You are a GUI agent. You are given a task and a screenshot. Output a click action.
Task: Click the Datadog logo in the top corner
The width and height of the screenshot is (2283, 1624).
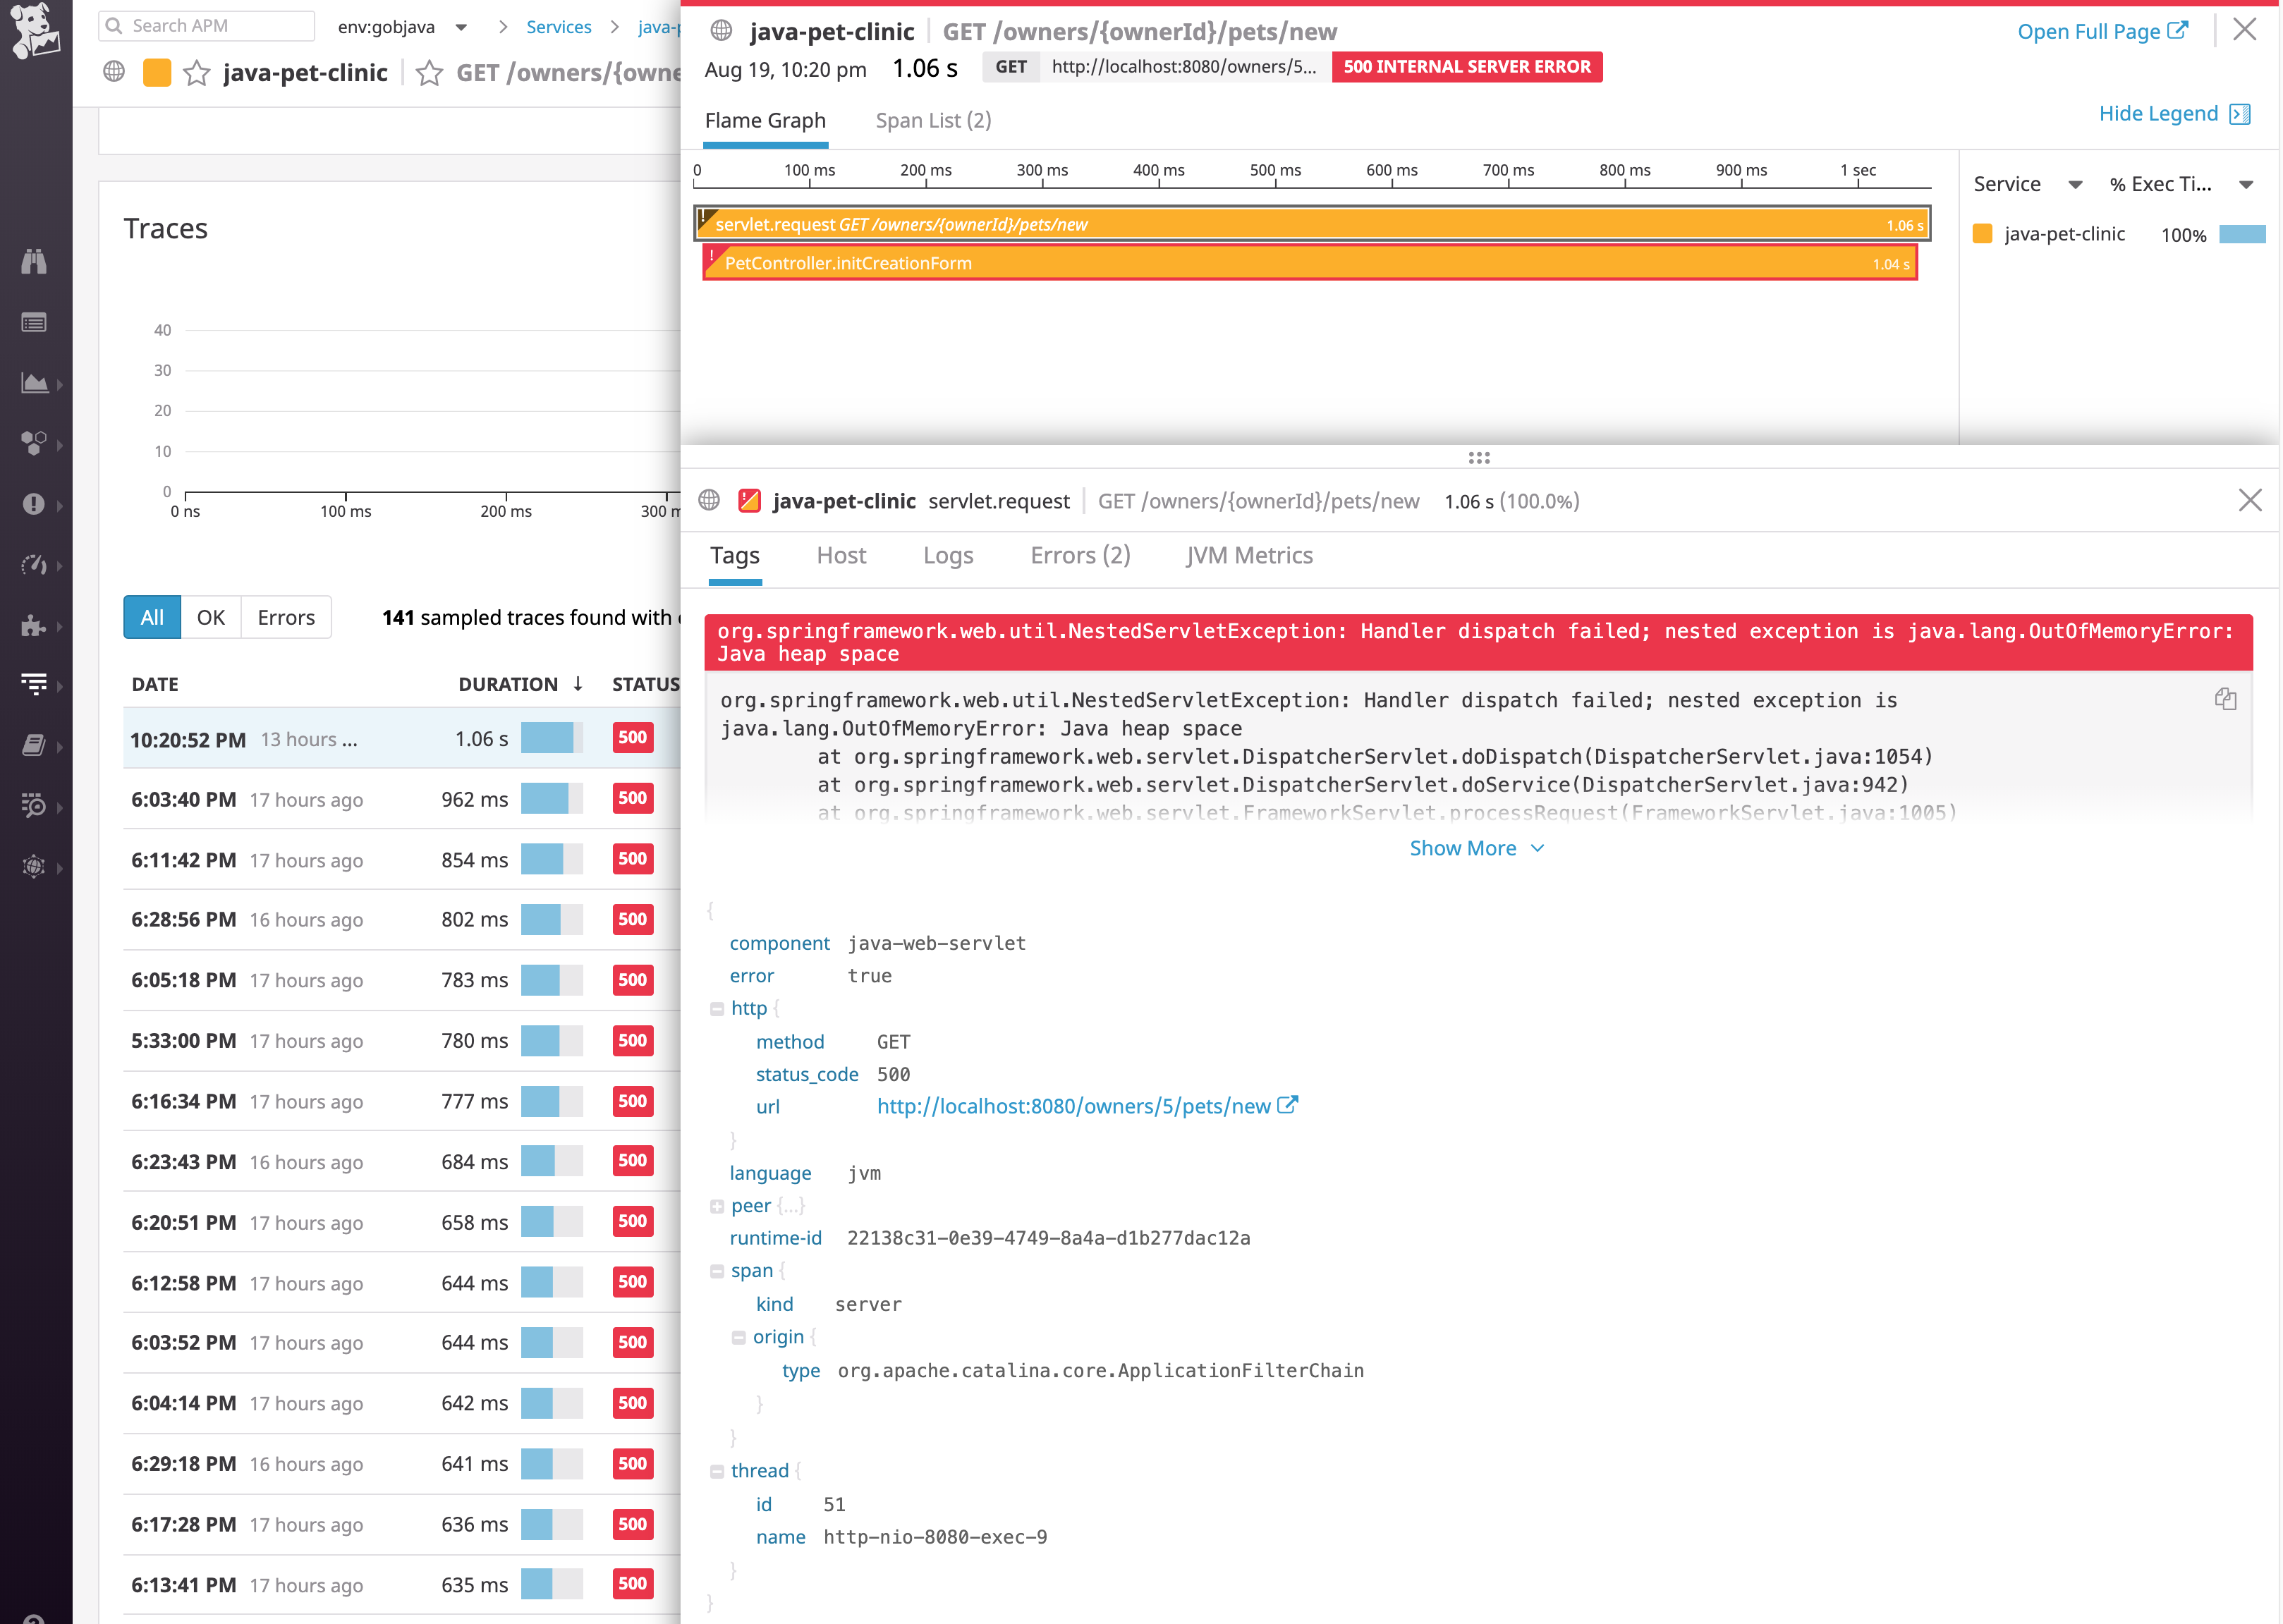point(36,30)
